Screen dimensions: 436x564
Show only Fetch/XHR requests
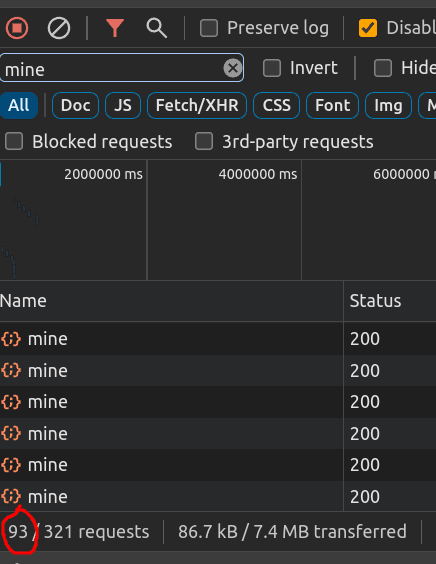[x=197, y=105]
